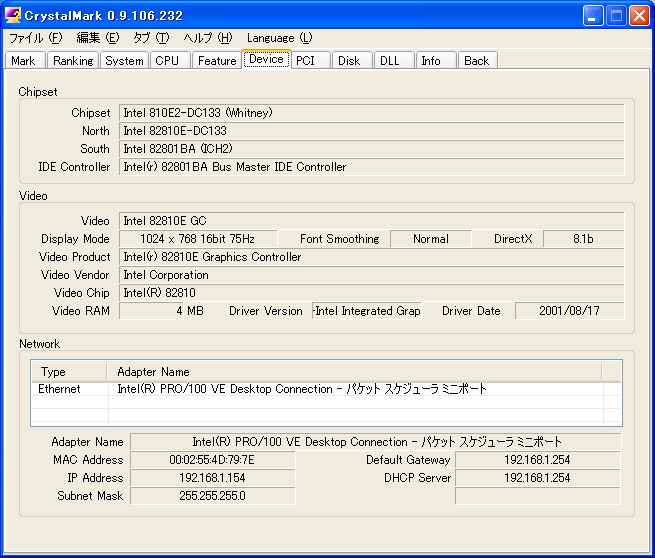The width and height of the screenshot is (655, 558).
Task: Click the Default Gateway value 192.168.1.254
Action: coord(538,460)
